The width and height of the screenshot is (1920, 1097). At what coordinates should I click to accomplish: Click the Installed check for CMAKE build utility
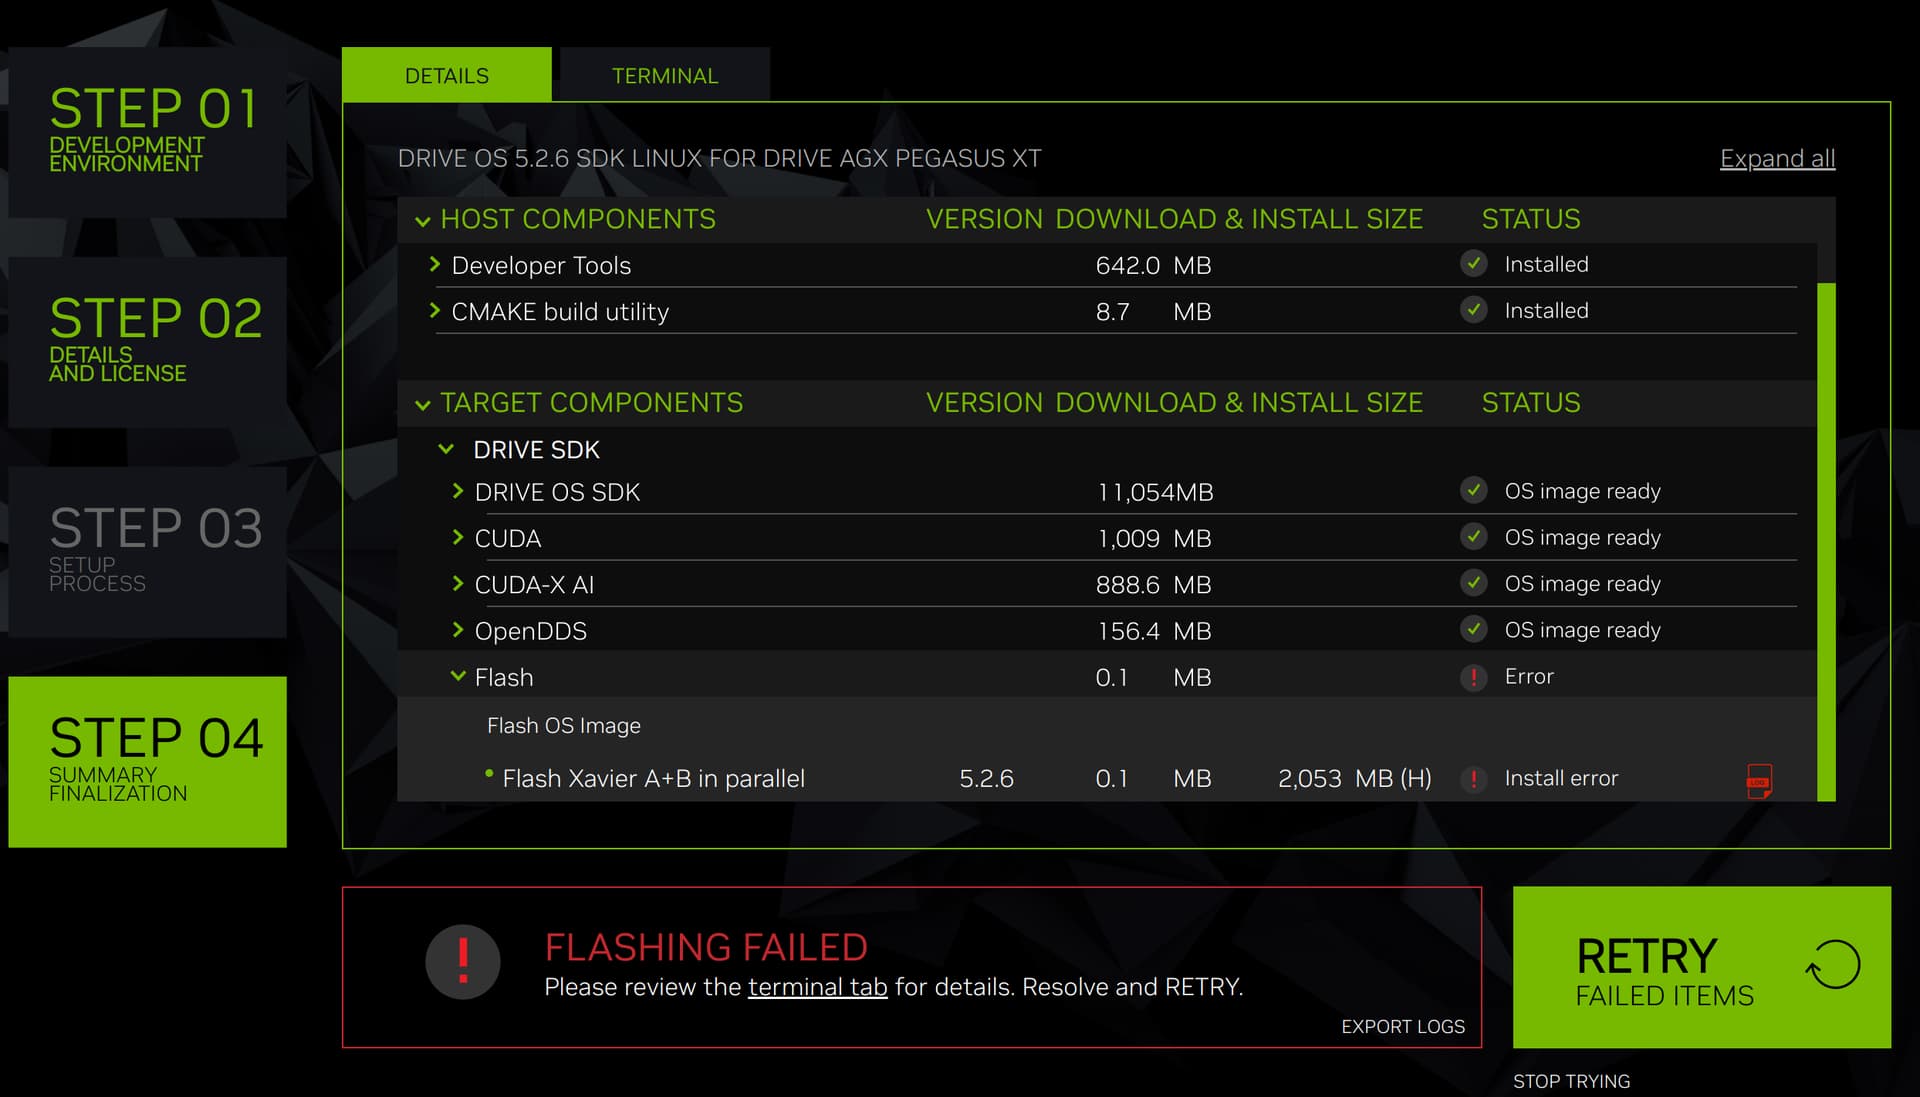coord(1474,310)
